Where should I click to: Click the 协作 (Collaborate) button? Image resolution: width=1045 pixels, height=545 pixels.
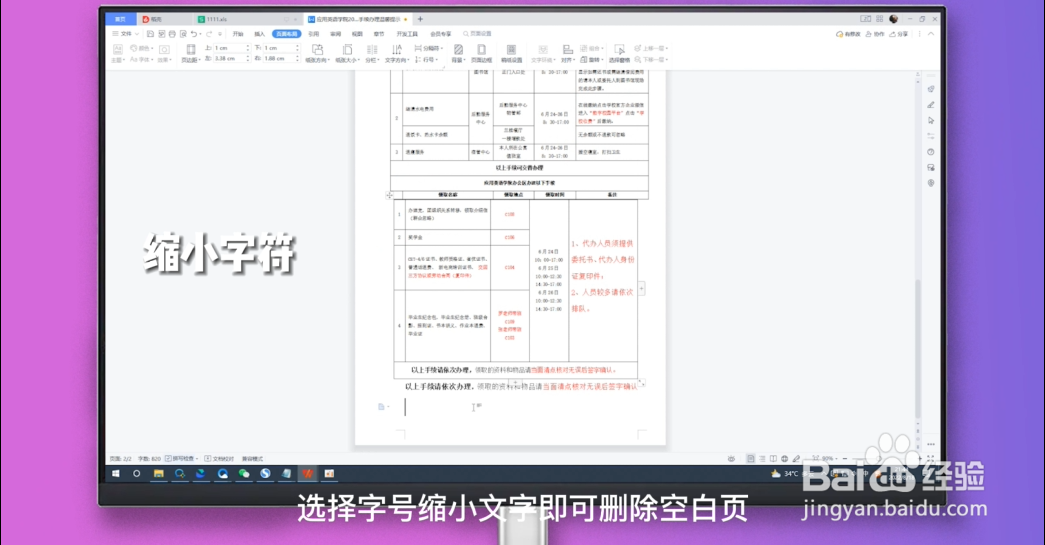[875, 34]
